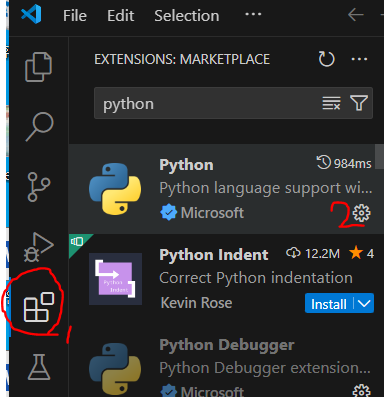The height and width of the screenshot is (397, 384).
Task: Click the EXTENSIONS: MARKETPLACE header
Action: (x=182, y=59)
